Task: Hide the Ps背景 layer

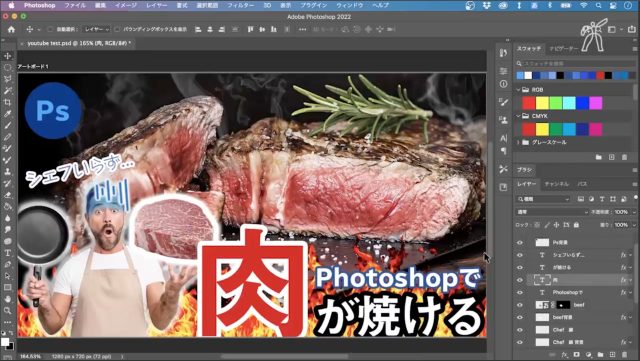Action: [x=520, y=243]
